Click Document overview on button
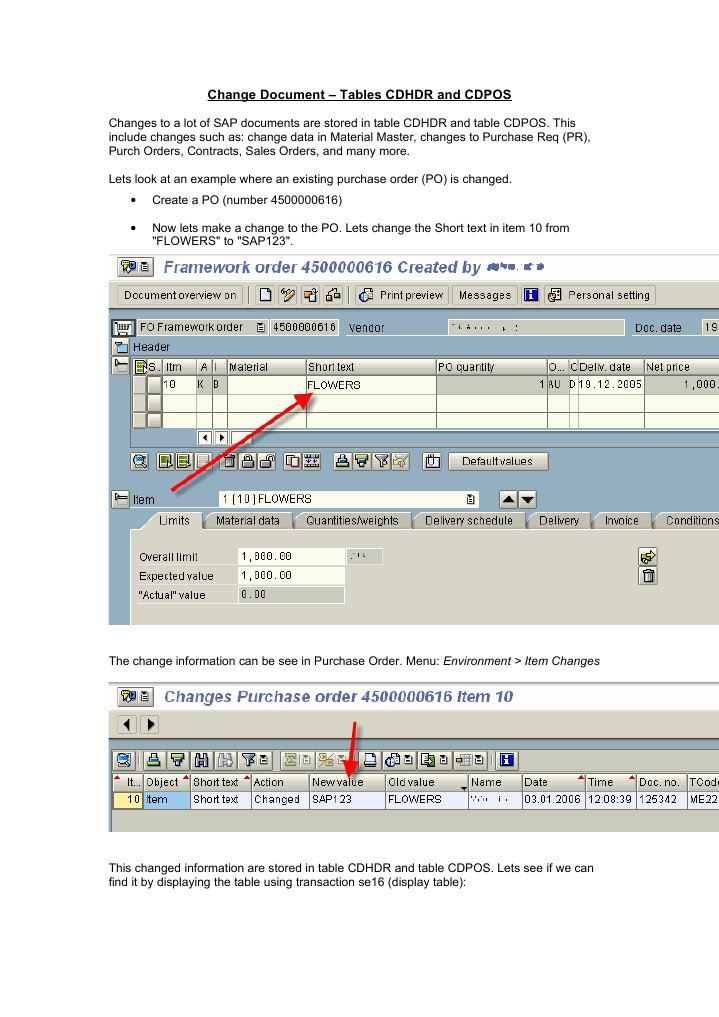The height and width of the screenshot is (1017, 719). tap(180, 295)
